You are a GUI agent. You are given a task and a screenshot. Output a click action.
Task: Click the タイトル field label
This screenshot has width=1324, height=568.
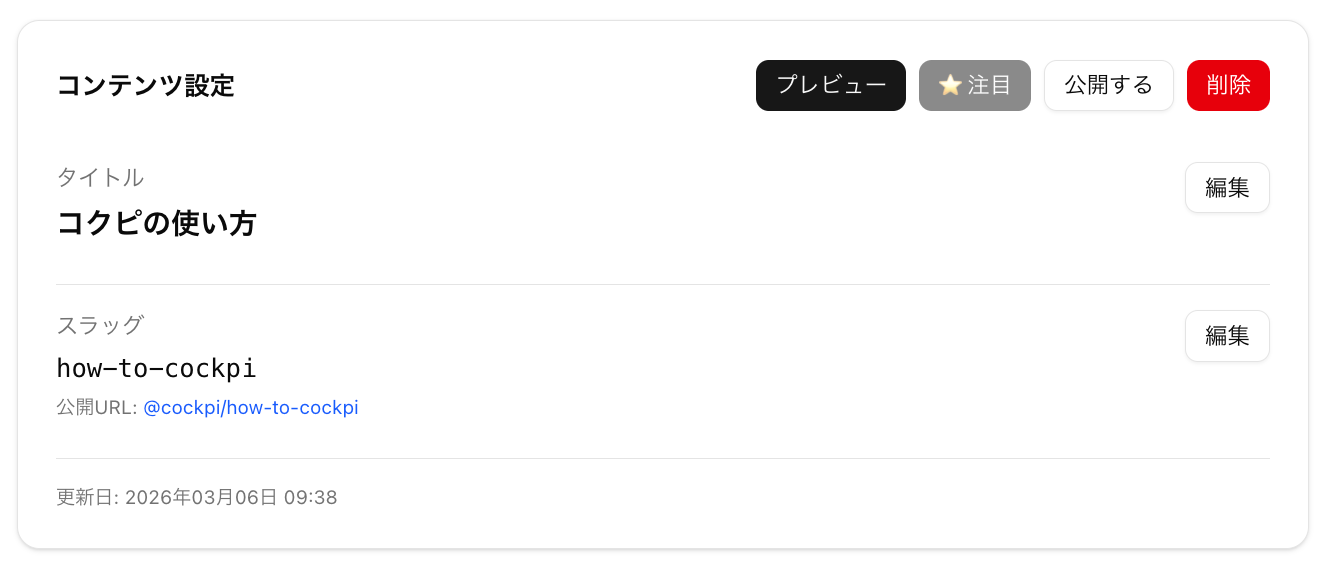point(100,178)
